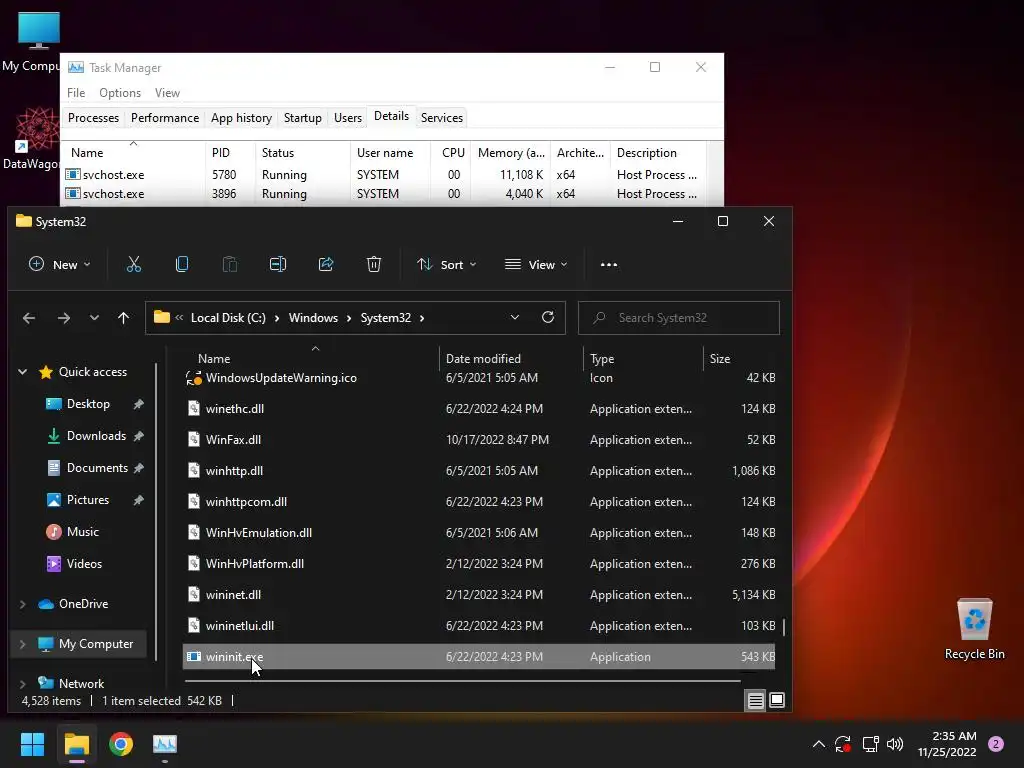Refresh the System32 folder view
The width and height of the screenshot is (1024, 768).
(x=548, y=317)
